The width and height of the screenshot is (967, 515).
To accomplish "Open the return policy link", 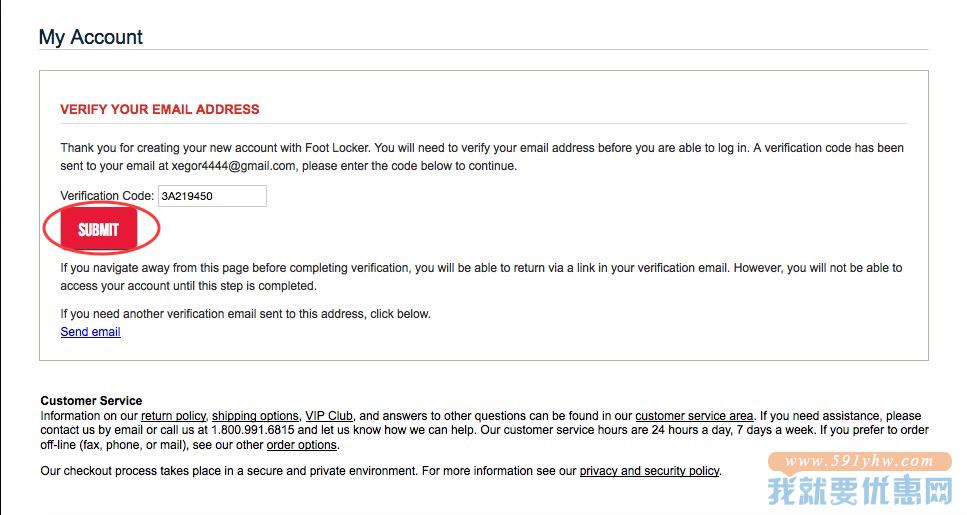I will (173, 416).
